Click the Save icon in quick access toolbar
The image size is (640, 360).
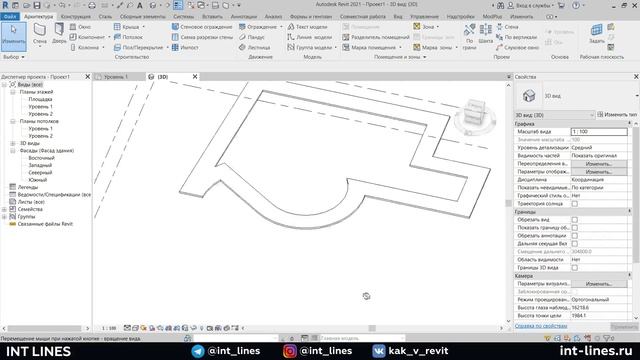[x=37, y=5]
